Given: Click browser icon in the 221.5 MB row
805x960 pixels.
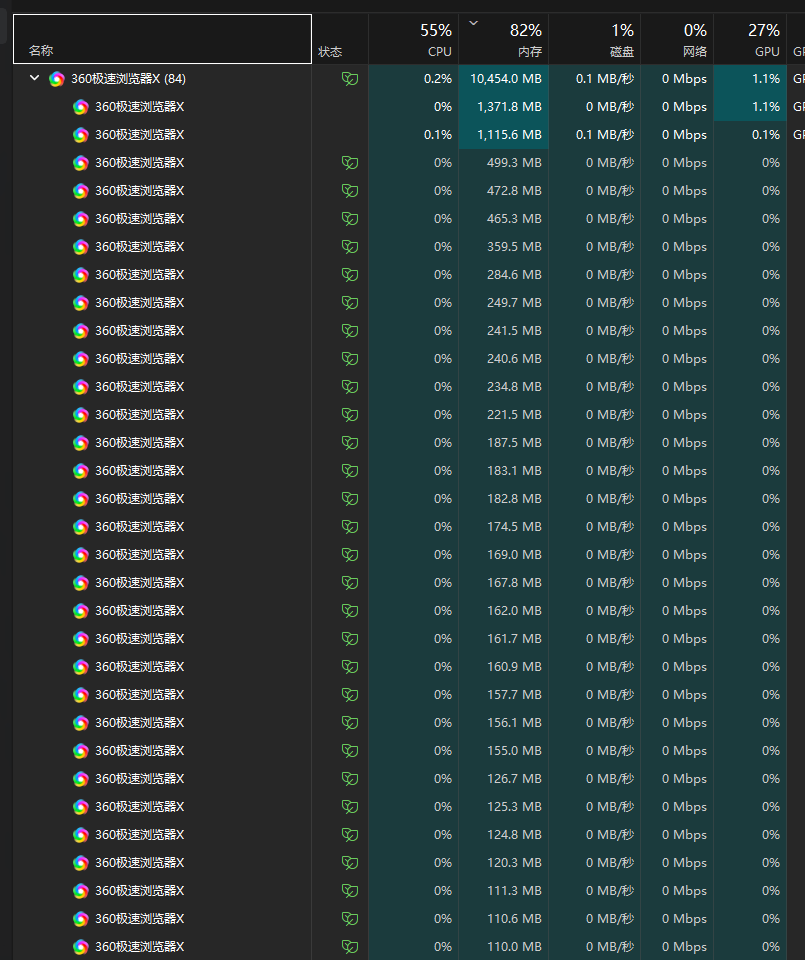Looking at the screenshot, I should (x=81, y=415).
